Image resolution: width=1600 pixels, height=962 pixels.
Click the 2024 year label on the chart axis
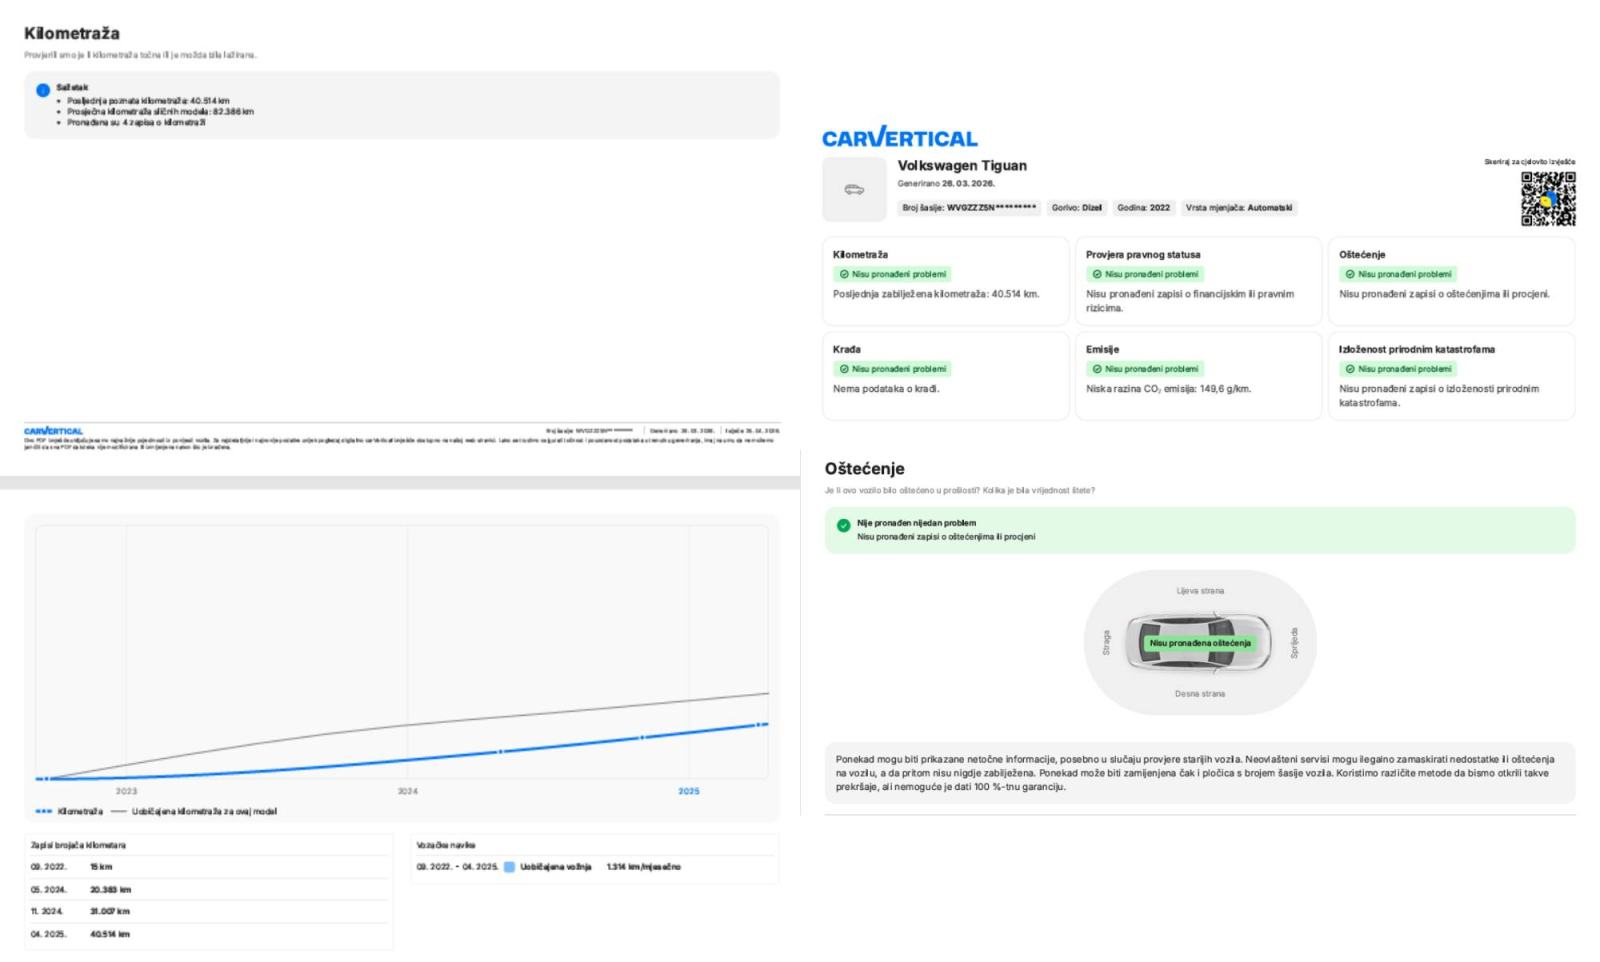pyautogui.click(x=407, y=791)
